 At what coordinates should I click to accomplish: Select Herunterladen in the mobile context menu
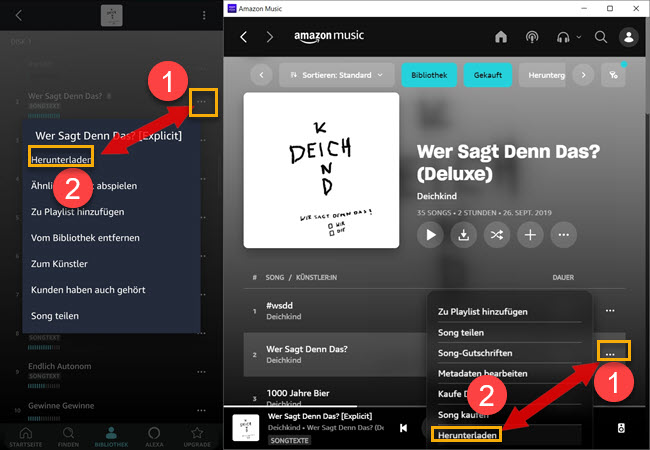point(61,160)
